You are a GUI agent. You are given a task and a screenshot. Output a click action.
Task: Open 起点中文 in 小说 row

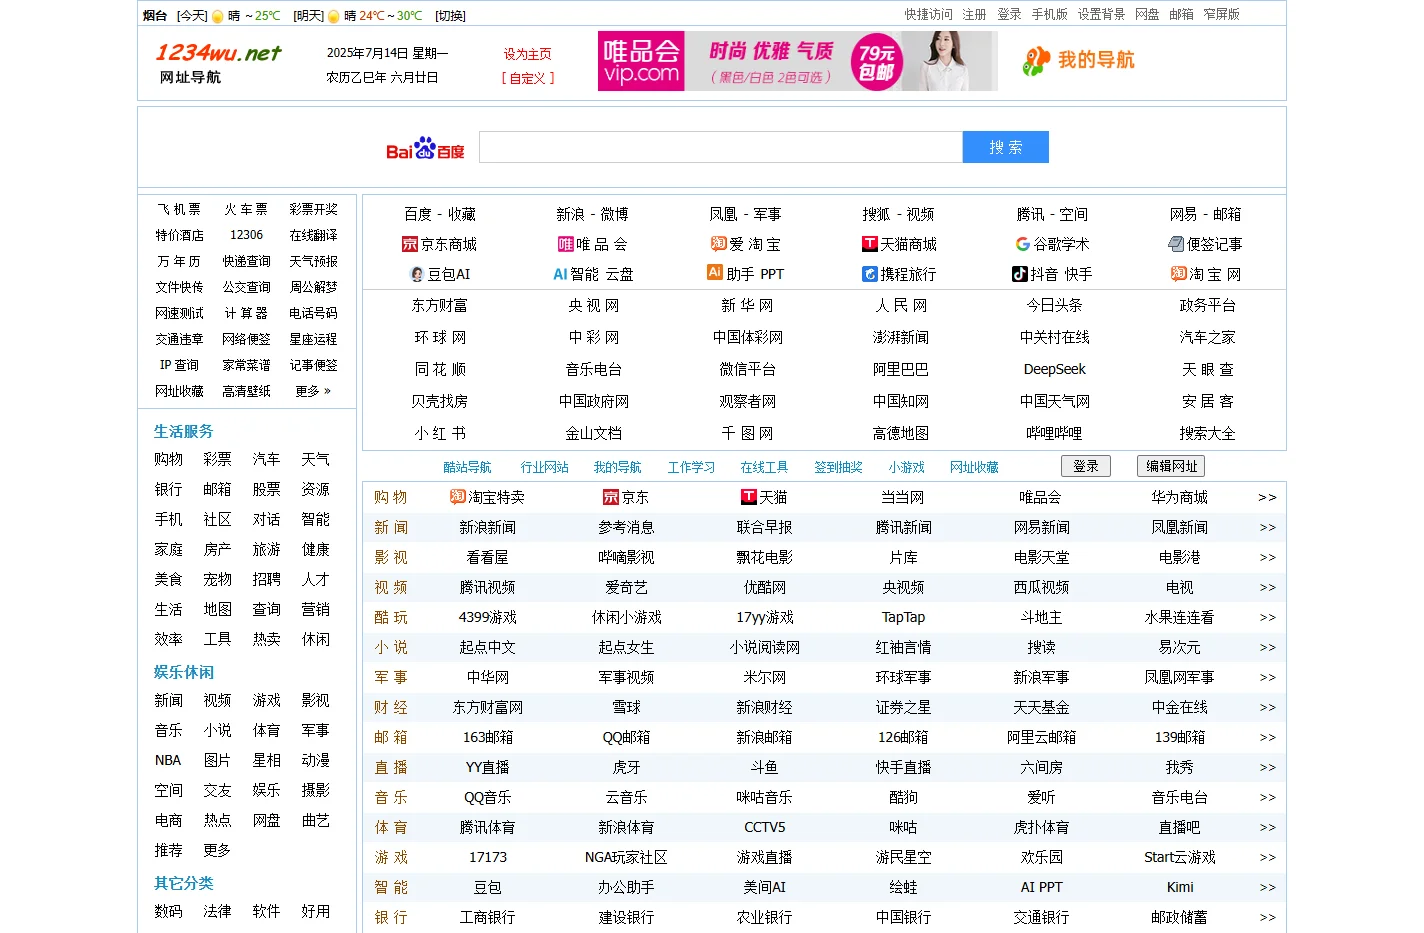tap(487, 647)
